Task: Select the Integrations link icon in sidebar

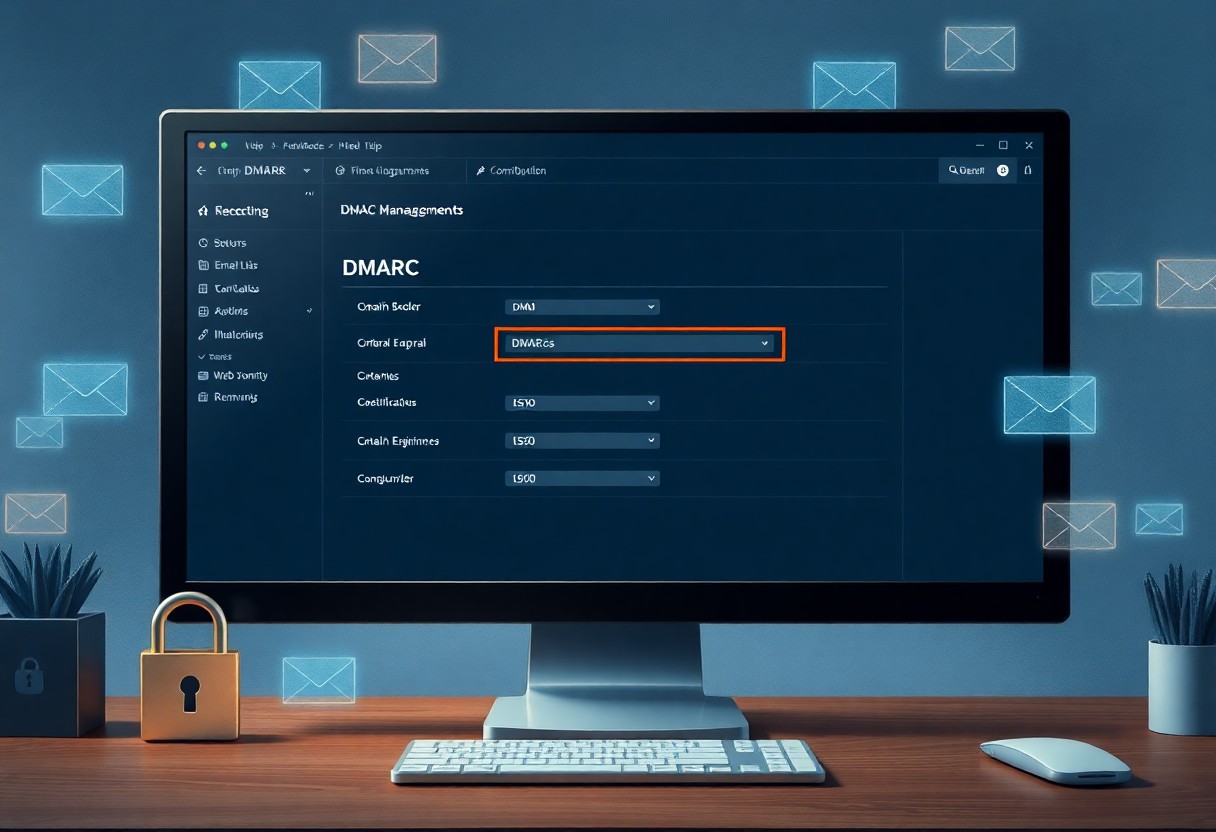Action: (x=202, y=335)
